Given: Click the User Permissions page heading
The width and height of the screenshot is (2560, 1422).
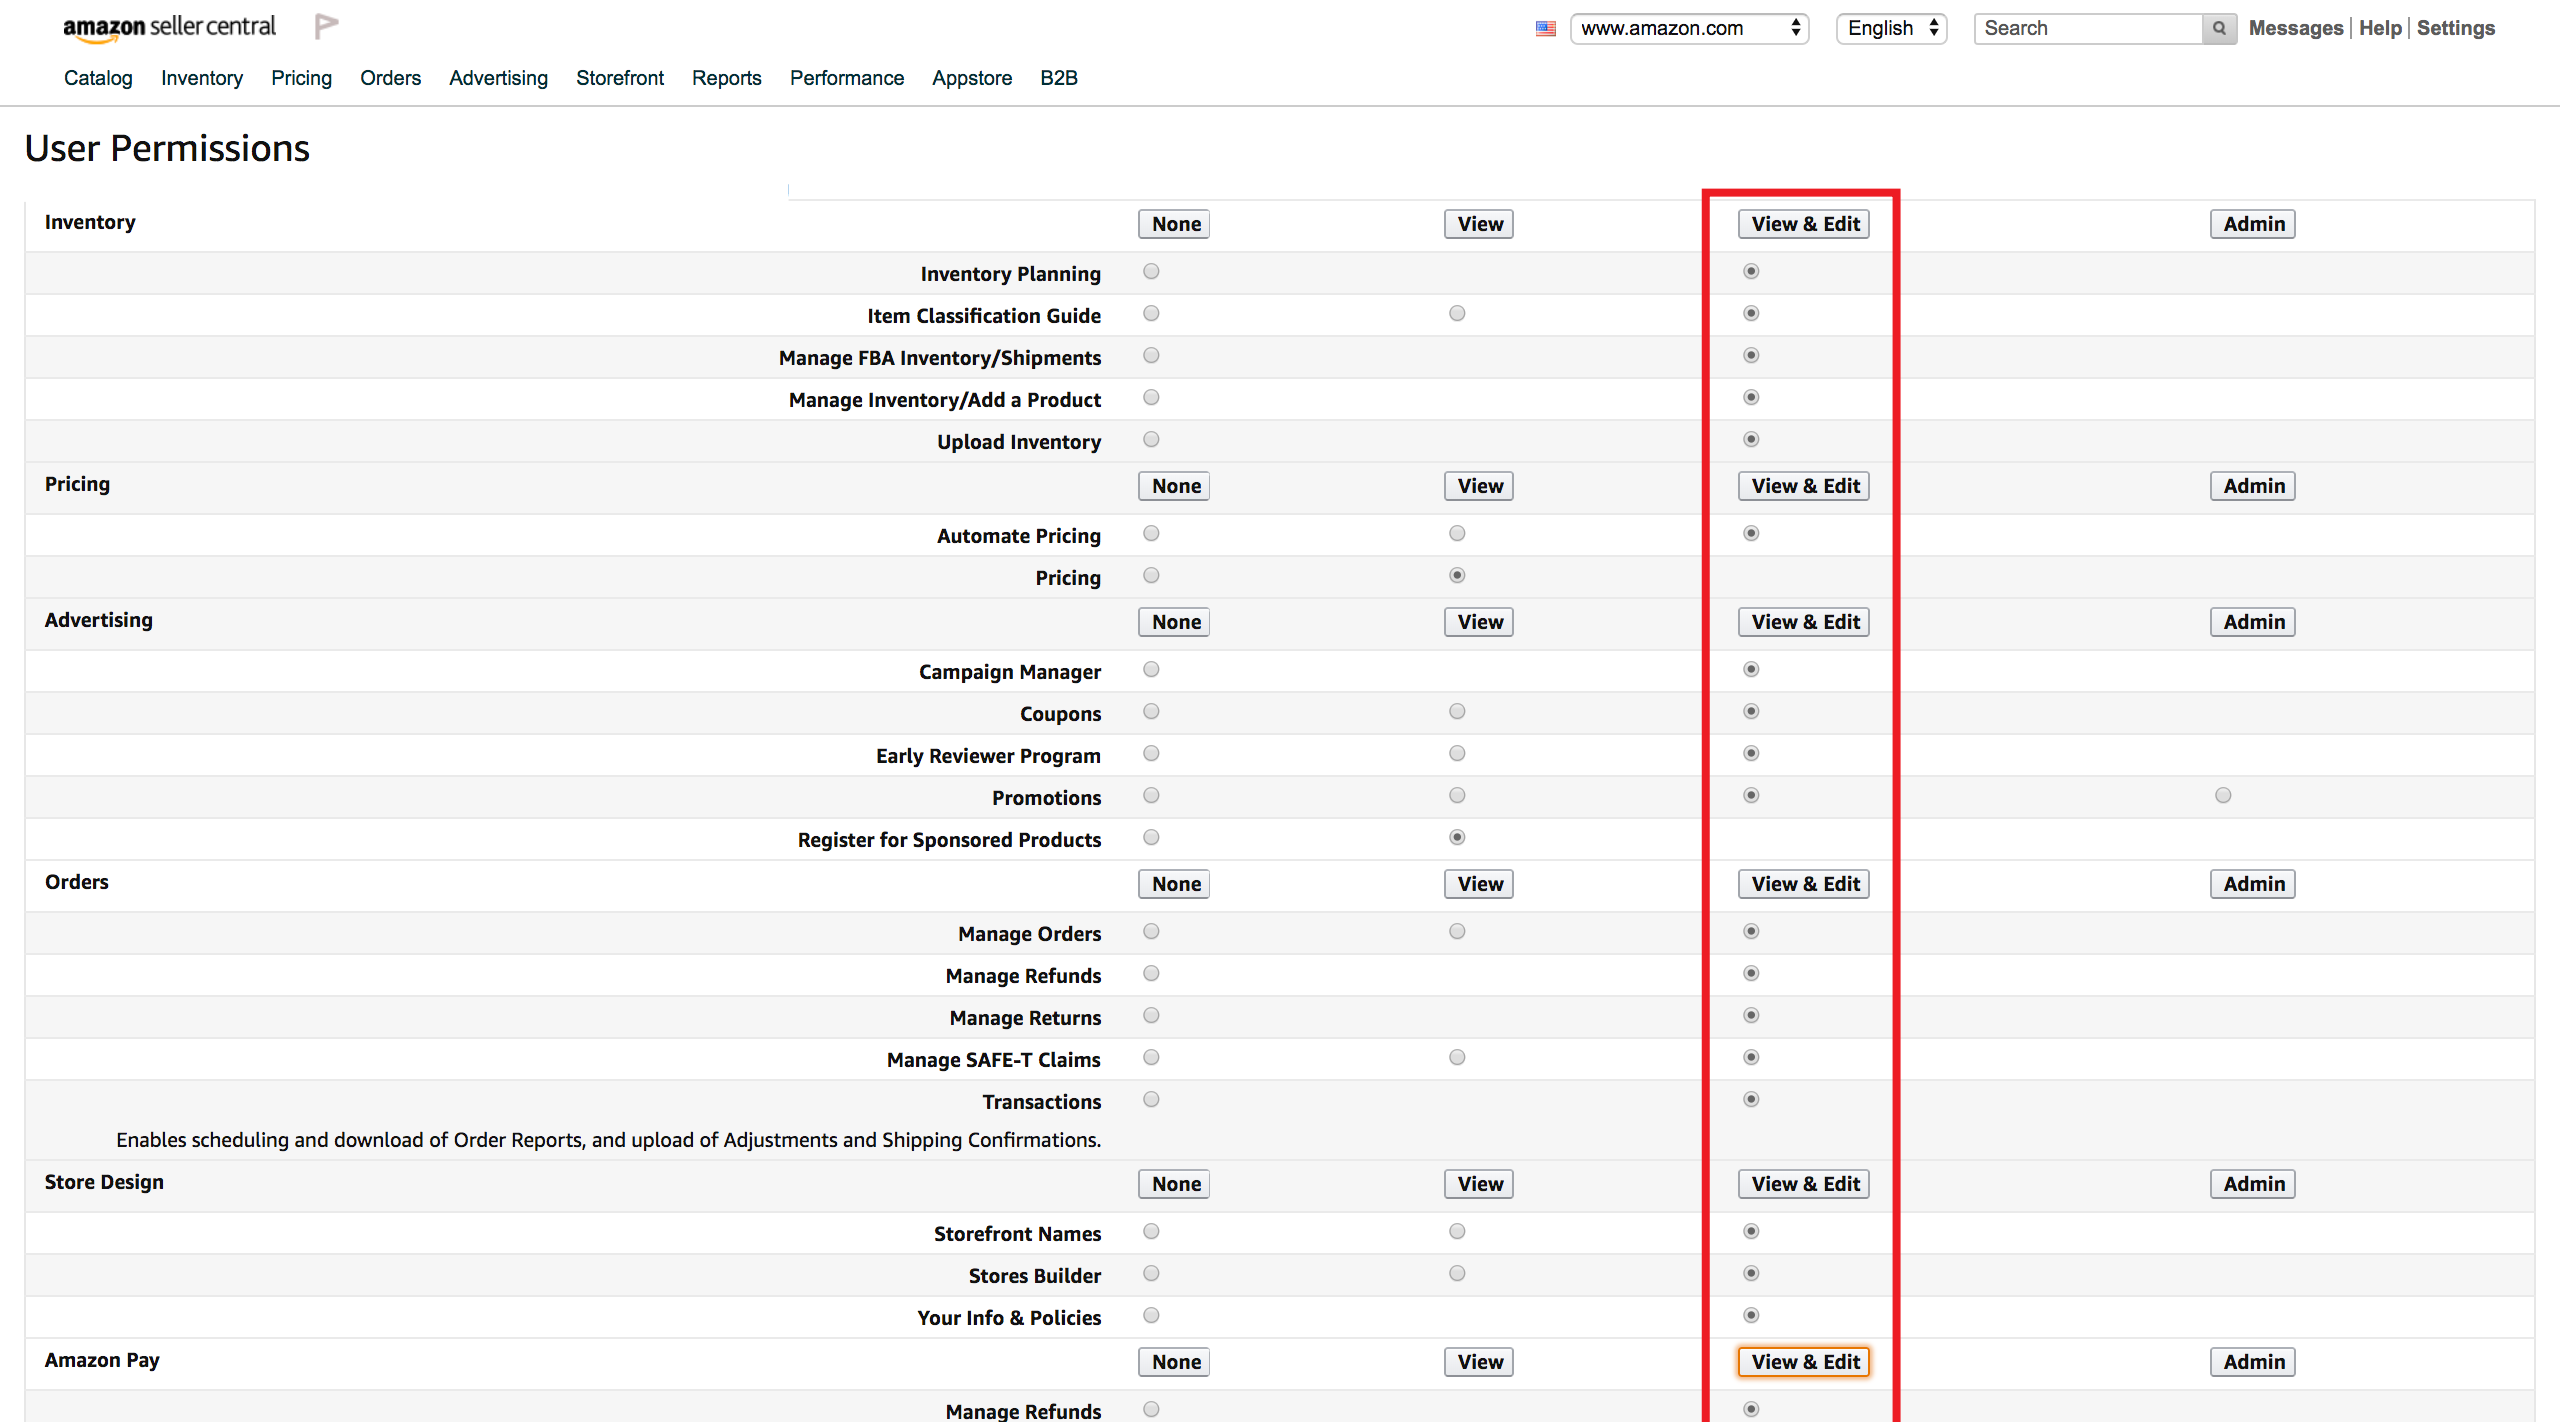Looking at the screenshot, I should click(x=167, y=148).
